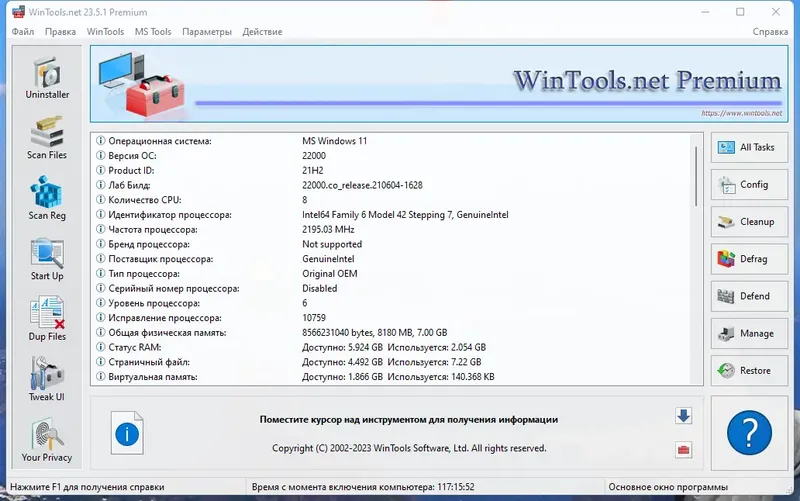Launch the Dup Files finder
The height and width of the screenshot is (501, 800).
(47, 319)
